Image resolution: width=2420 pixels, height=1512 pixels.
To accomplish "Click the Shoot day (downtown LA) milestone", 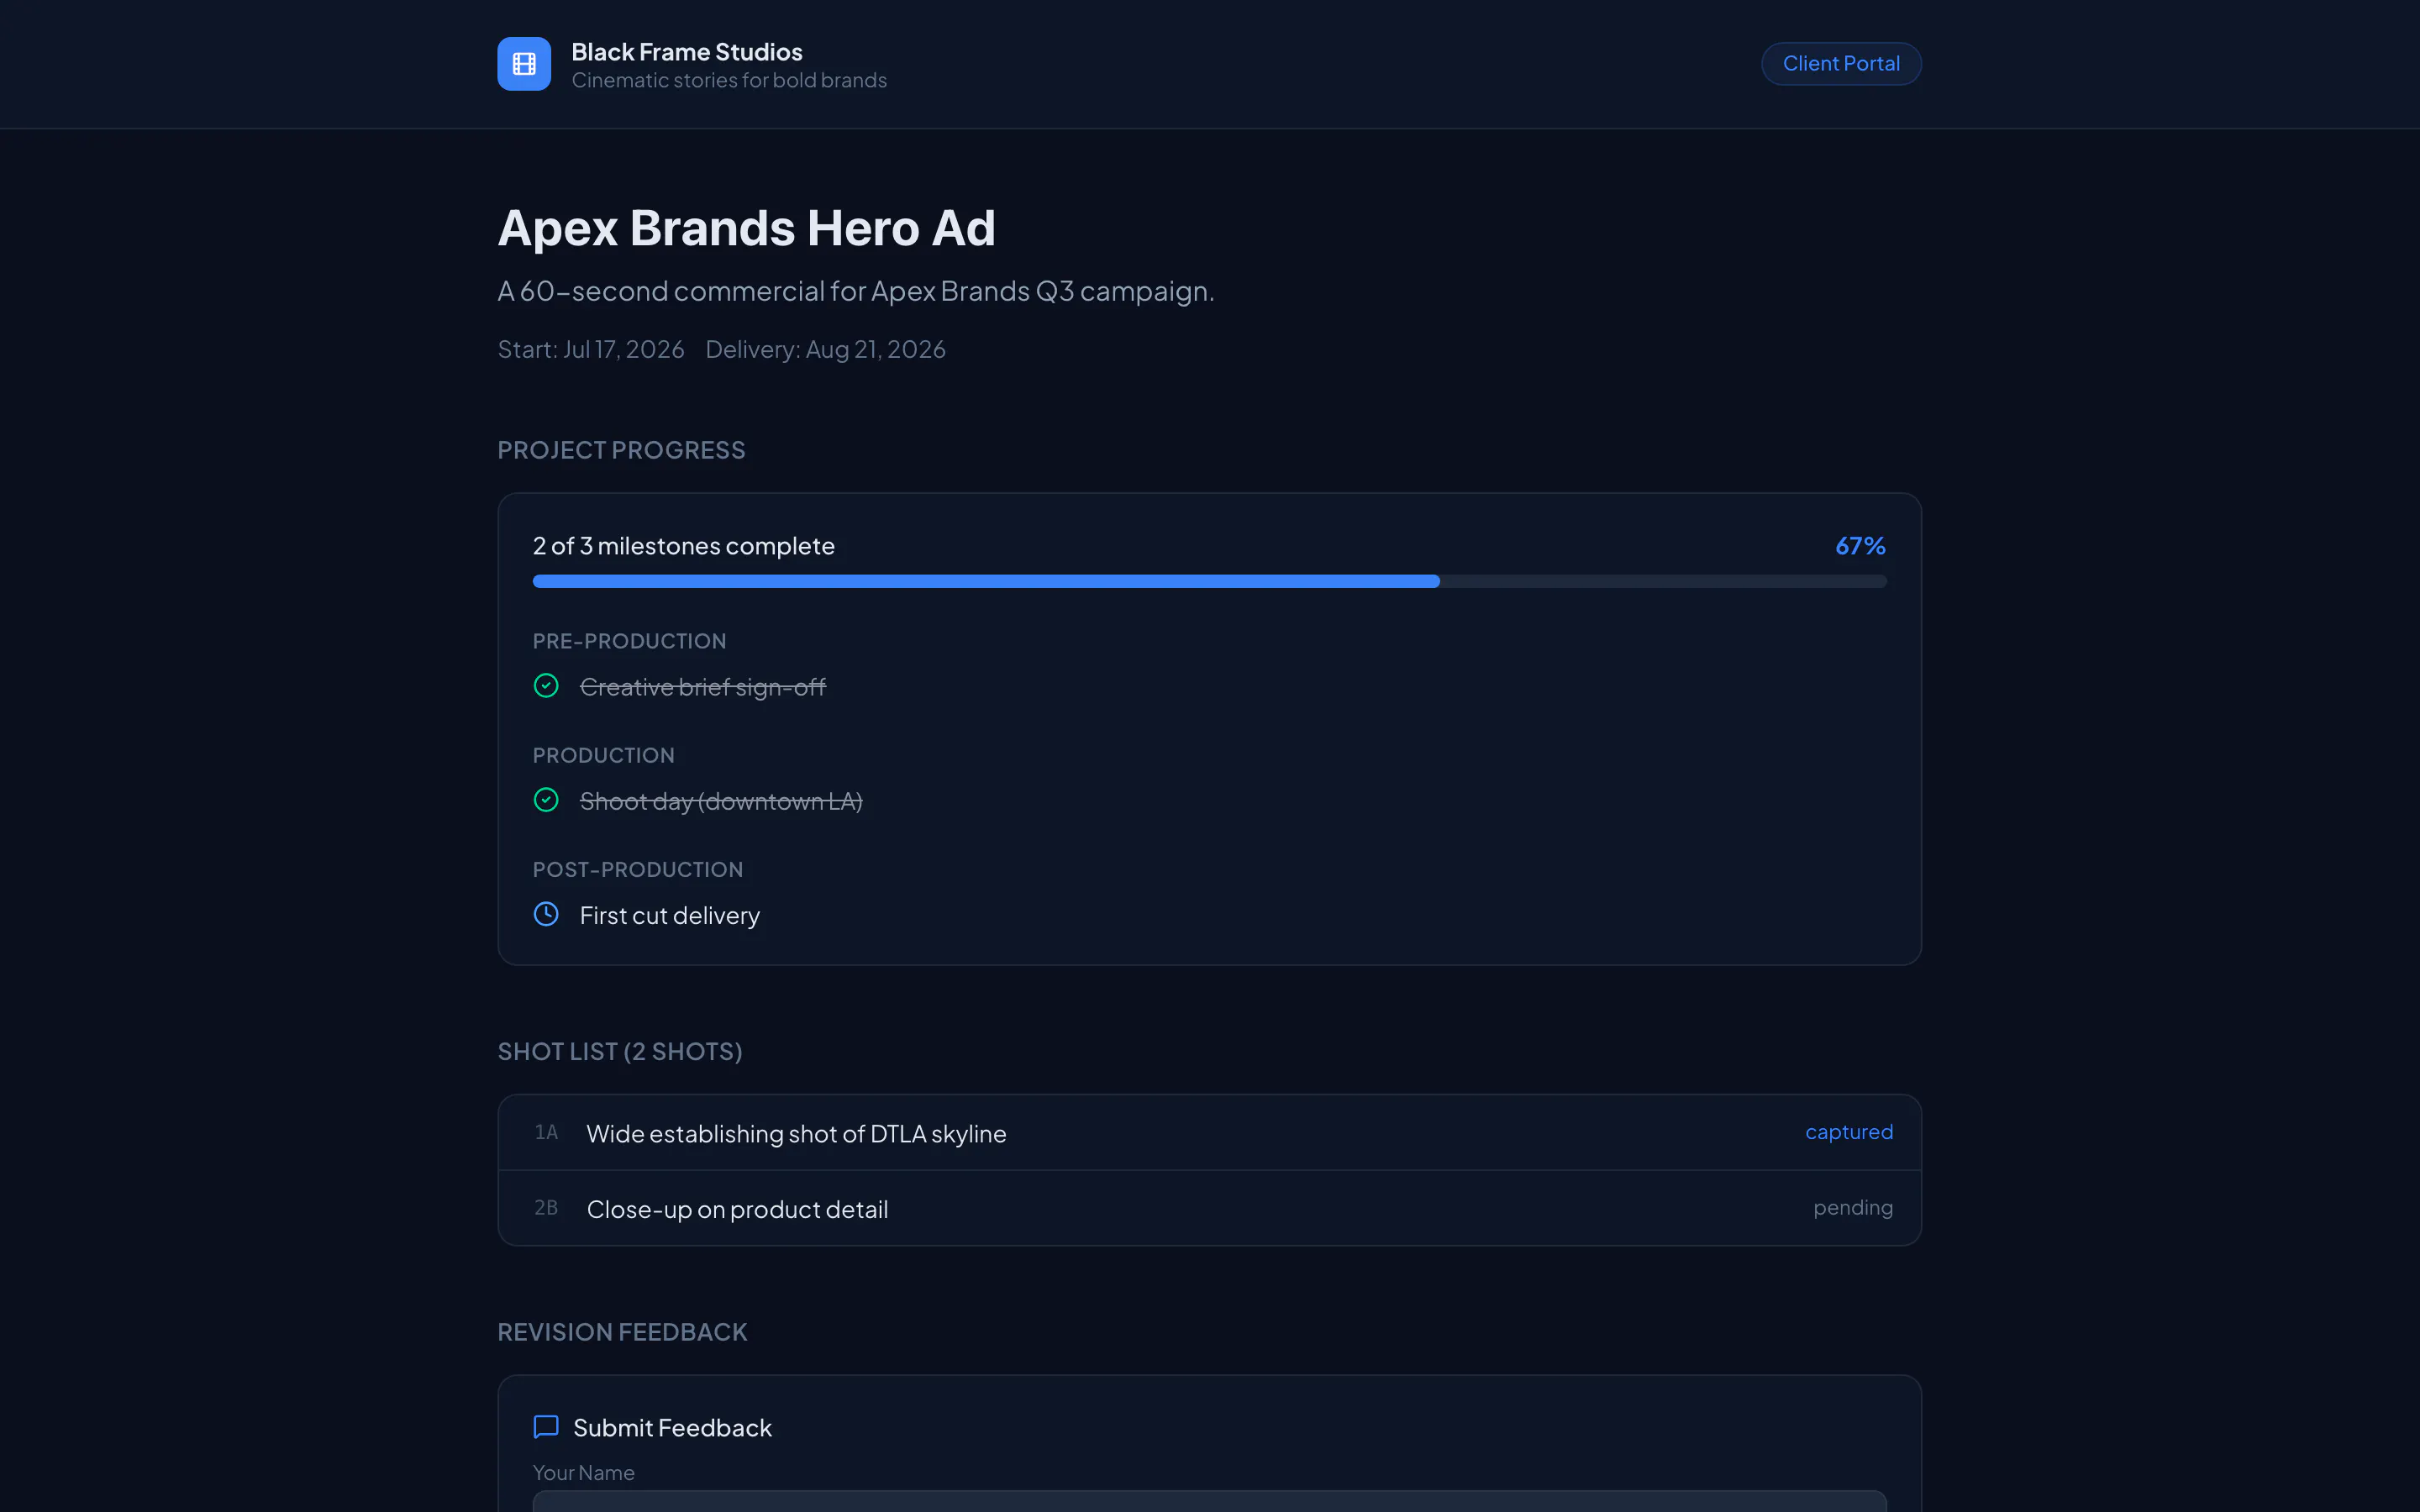I will (x=721, y=802).
